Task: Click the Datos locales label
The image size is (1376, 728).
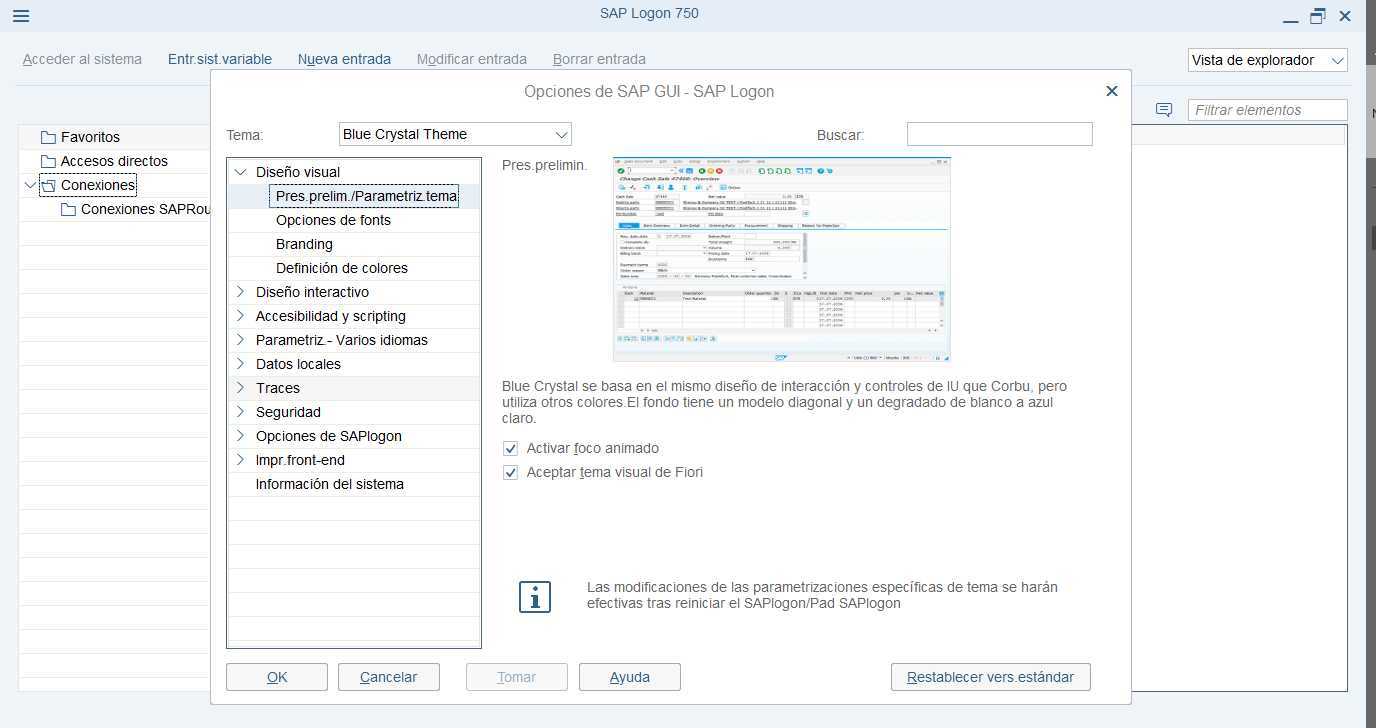Action: coord(298,364)
